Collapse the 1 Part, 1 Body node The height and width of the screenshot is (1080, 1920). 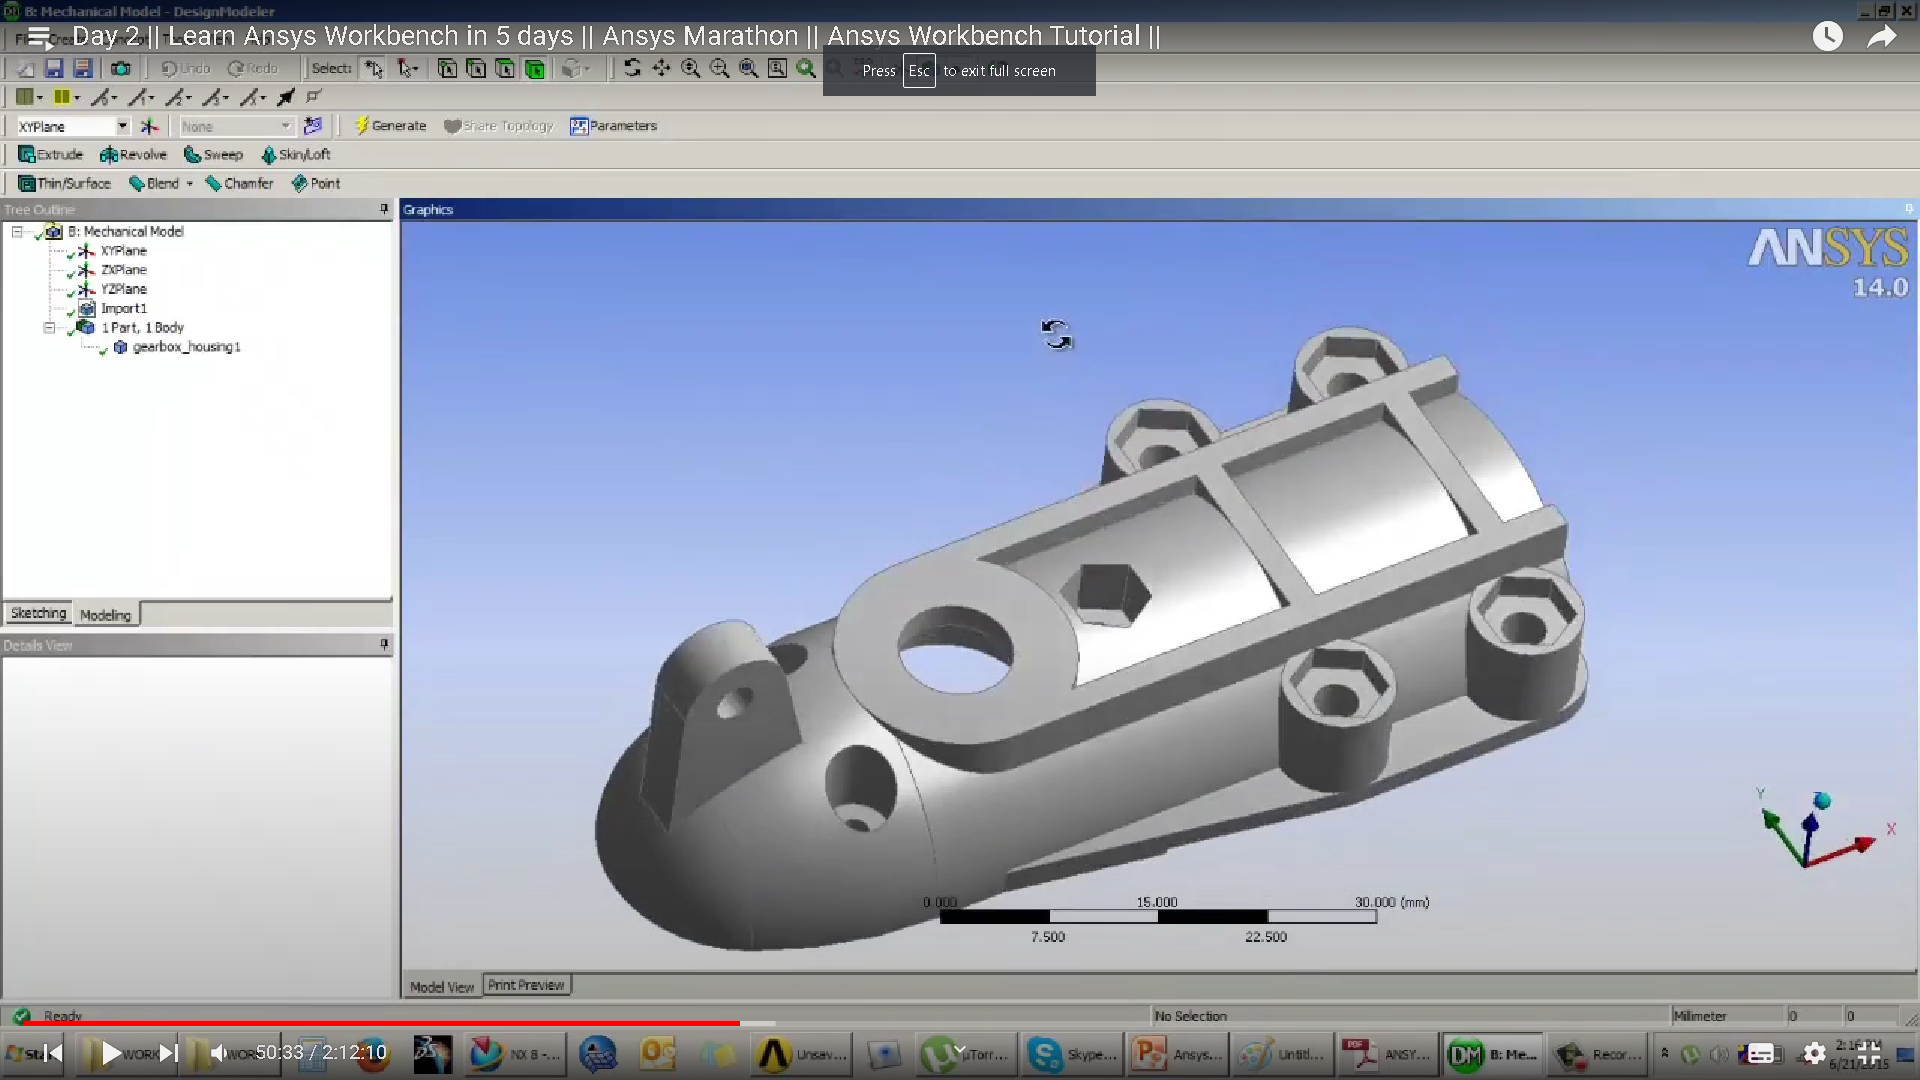48,328
